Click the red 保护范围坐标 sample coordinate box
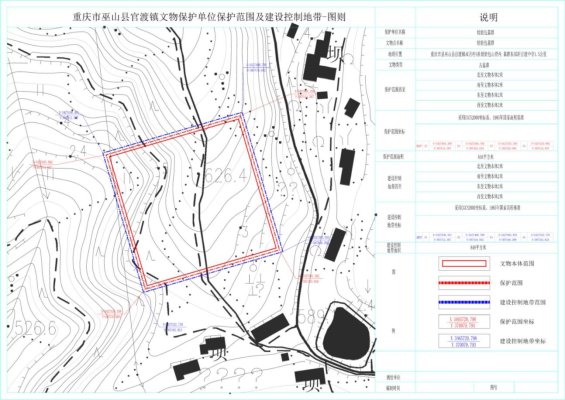Image resolution: width=565 pixels, height=400 pixels. (464, 322)
